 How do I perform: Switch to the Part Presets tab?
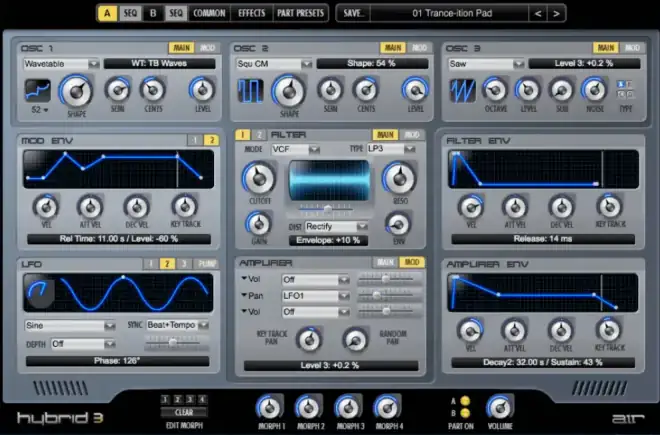pyautogui.click(x=302, y=14)
